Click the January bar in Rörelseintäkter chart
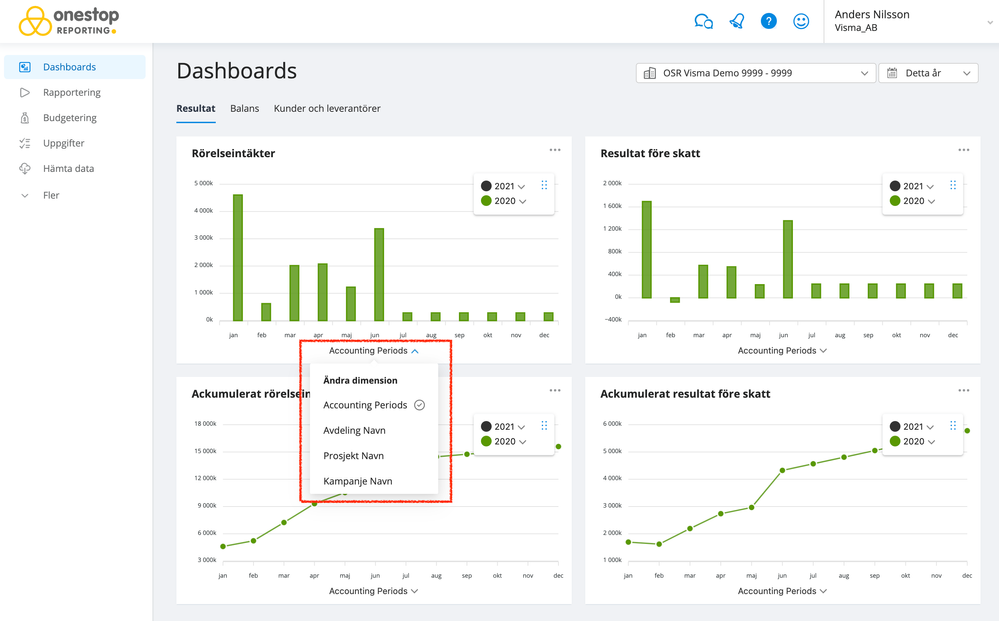999x621 pixels. coord(238,257)
